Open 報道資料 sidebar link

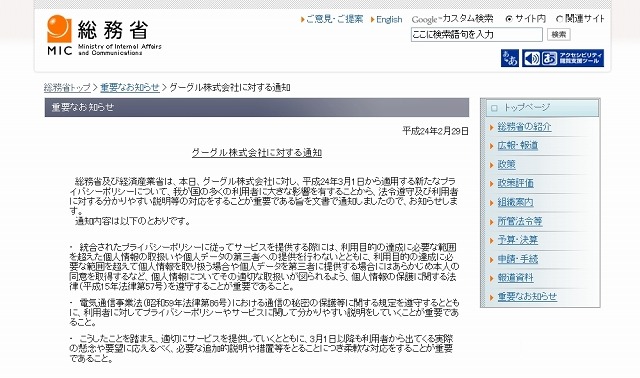(x=516, y=278)
